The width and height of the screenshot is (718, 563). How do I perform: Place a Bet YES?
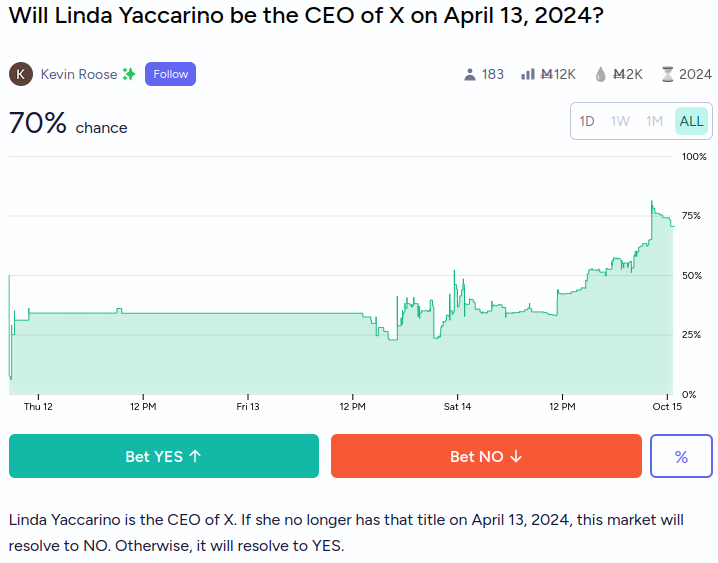164,456
